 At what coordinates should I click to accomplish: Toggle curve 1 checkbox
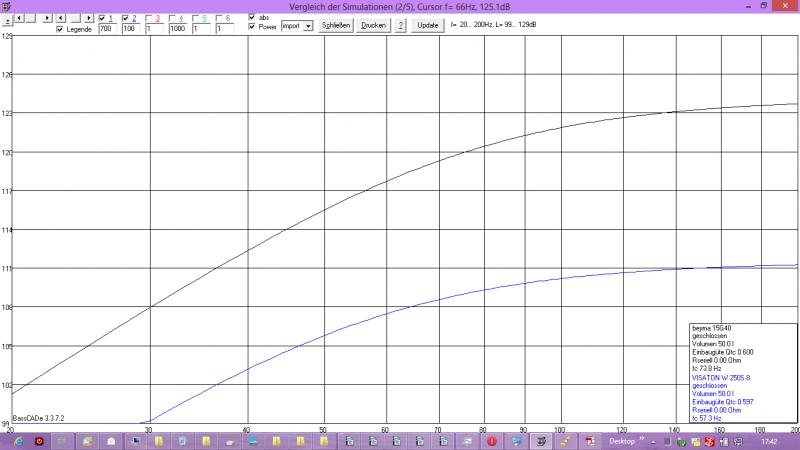tap(102, 18)
